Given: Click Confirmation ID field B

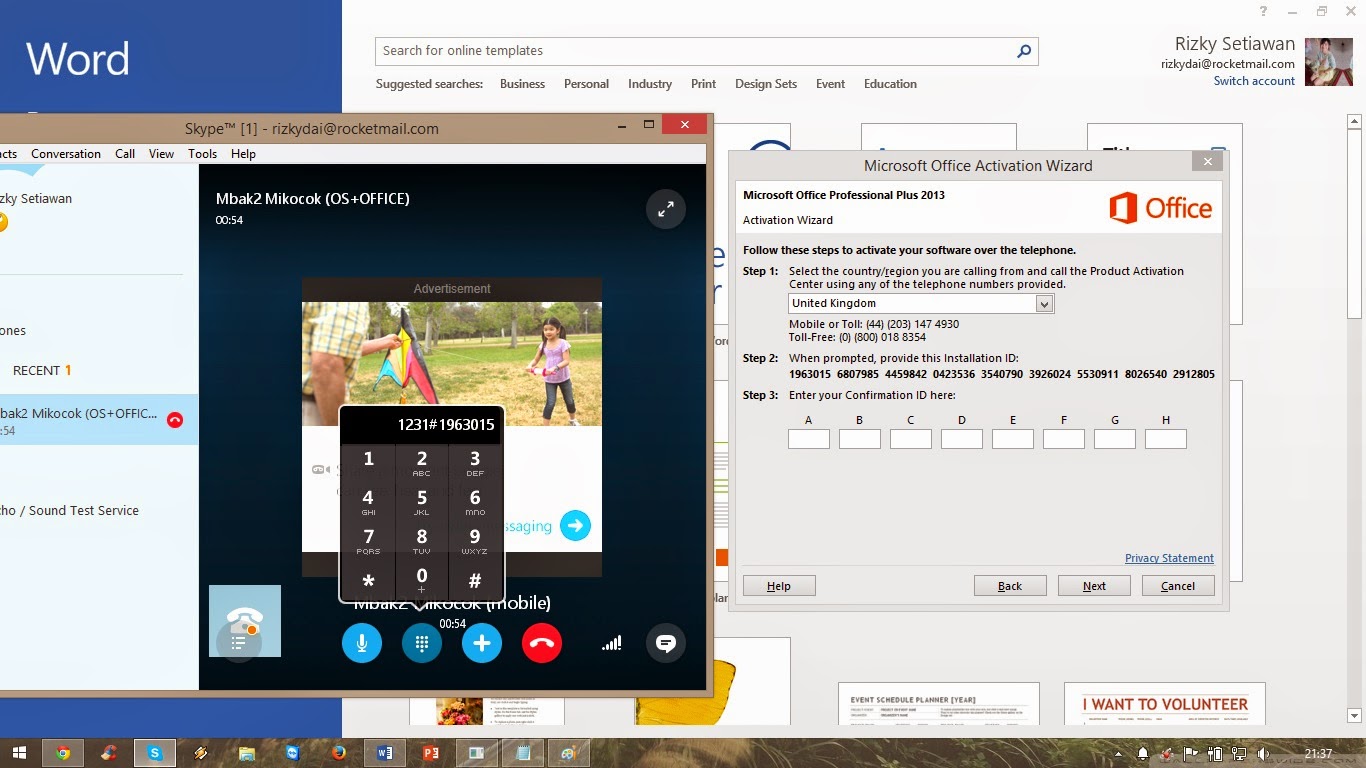Looking at the screenshot, I should click(860, 439).
